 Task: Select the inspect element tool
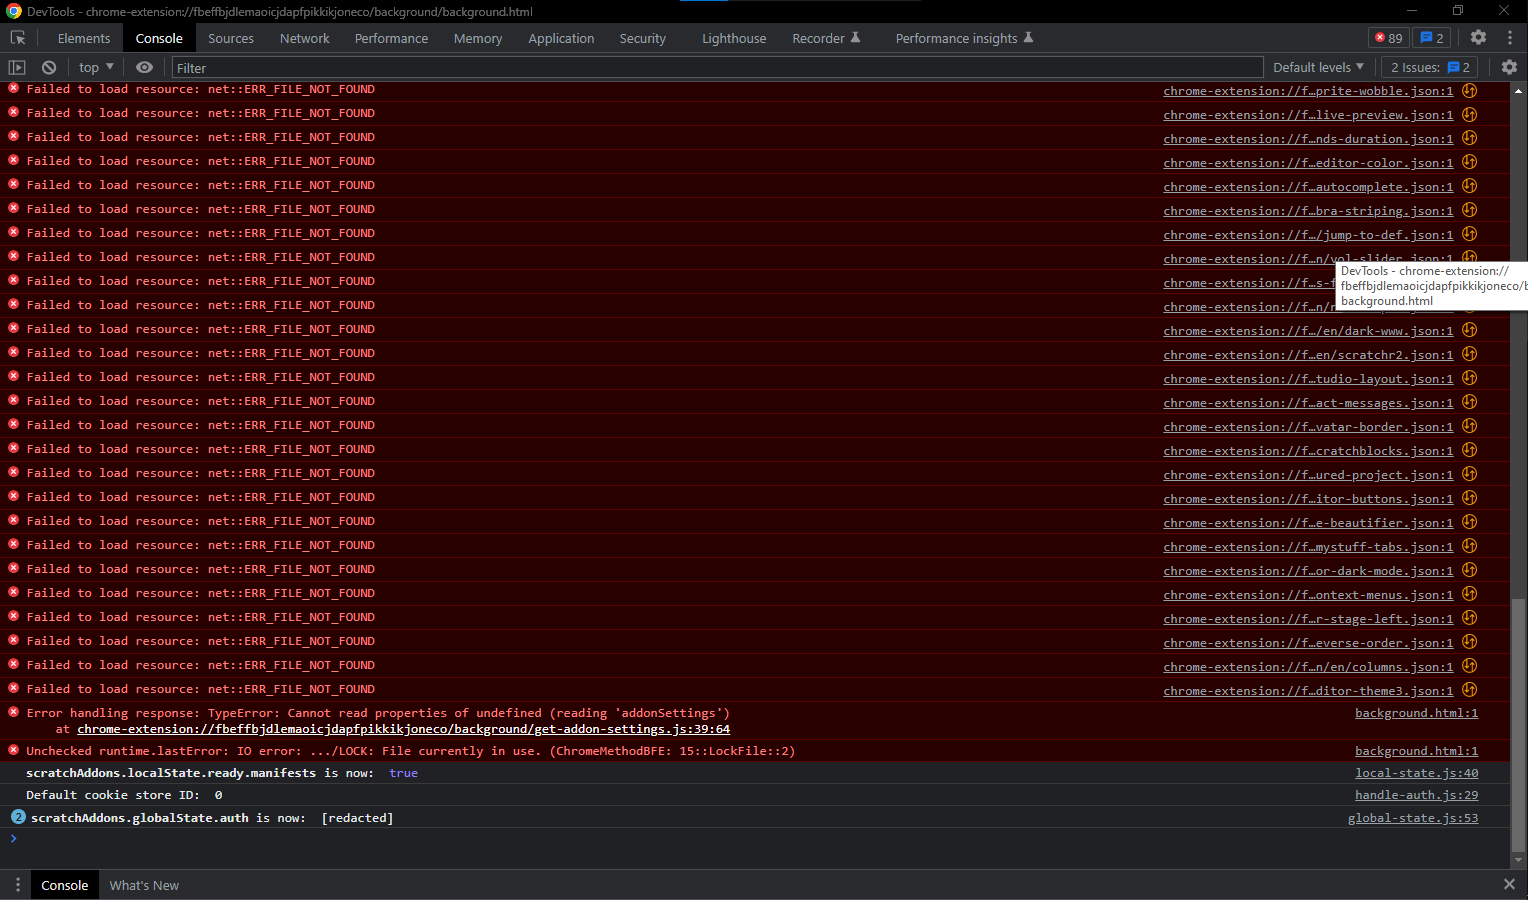17,37
